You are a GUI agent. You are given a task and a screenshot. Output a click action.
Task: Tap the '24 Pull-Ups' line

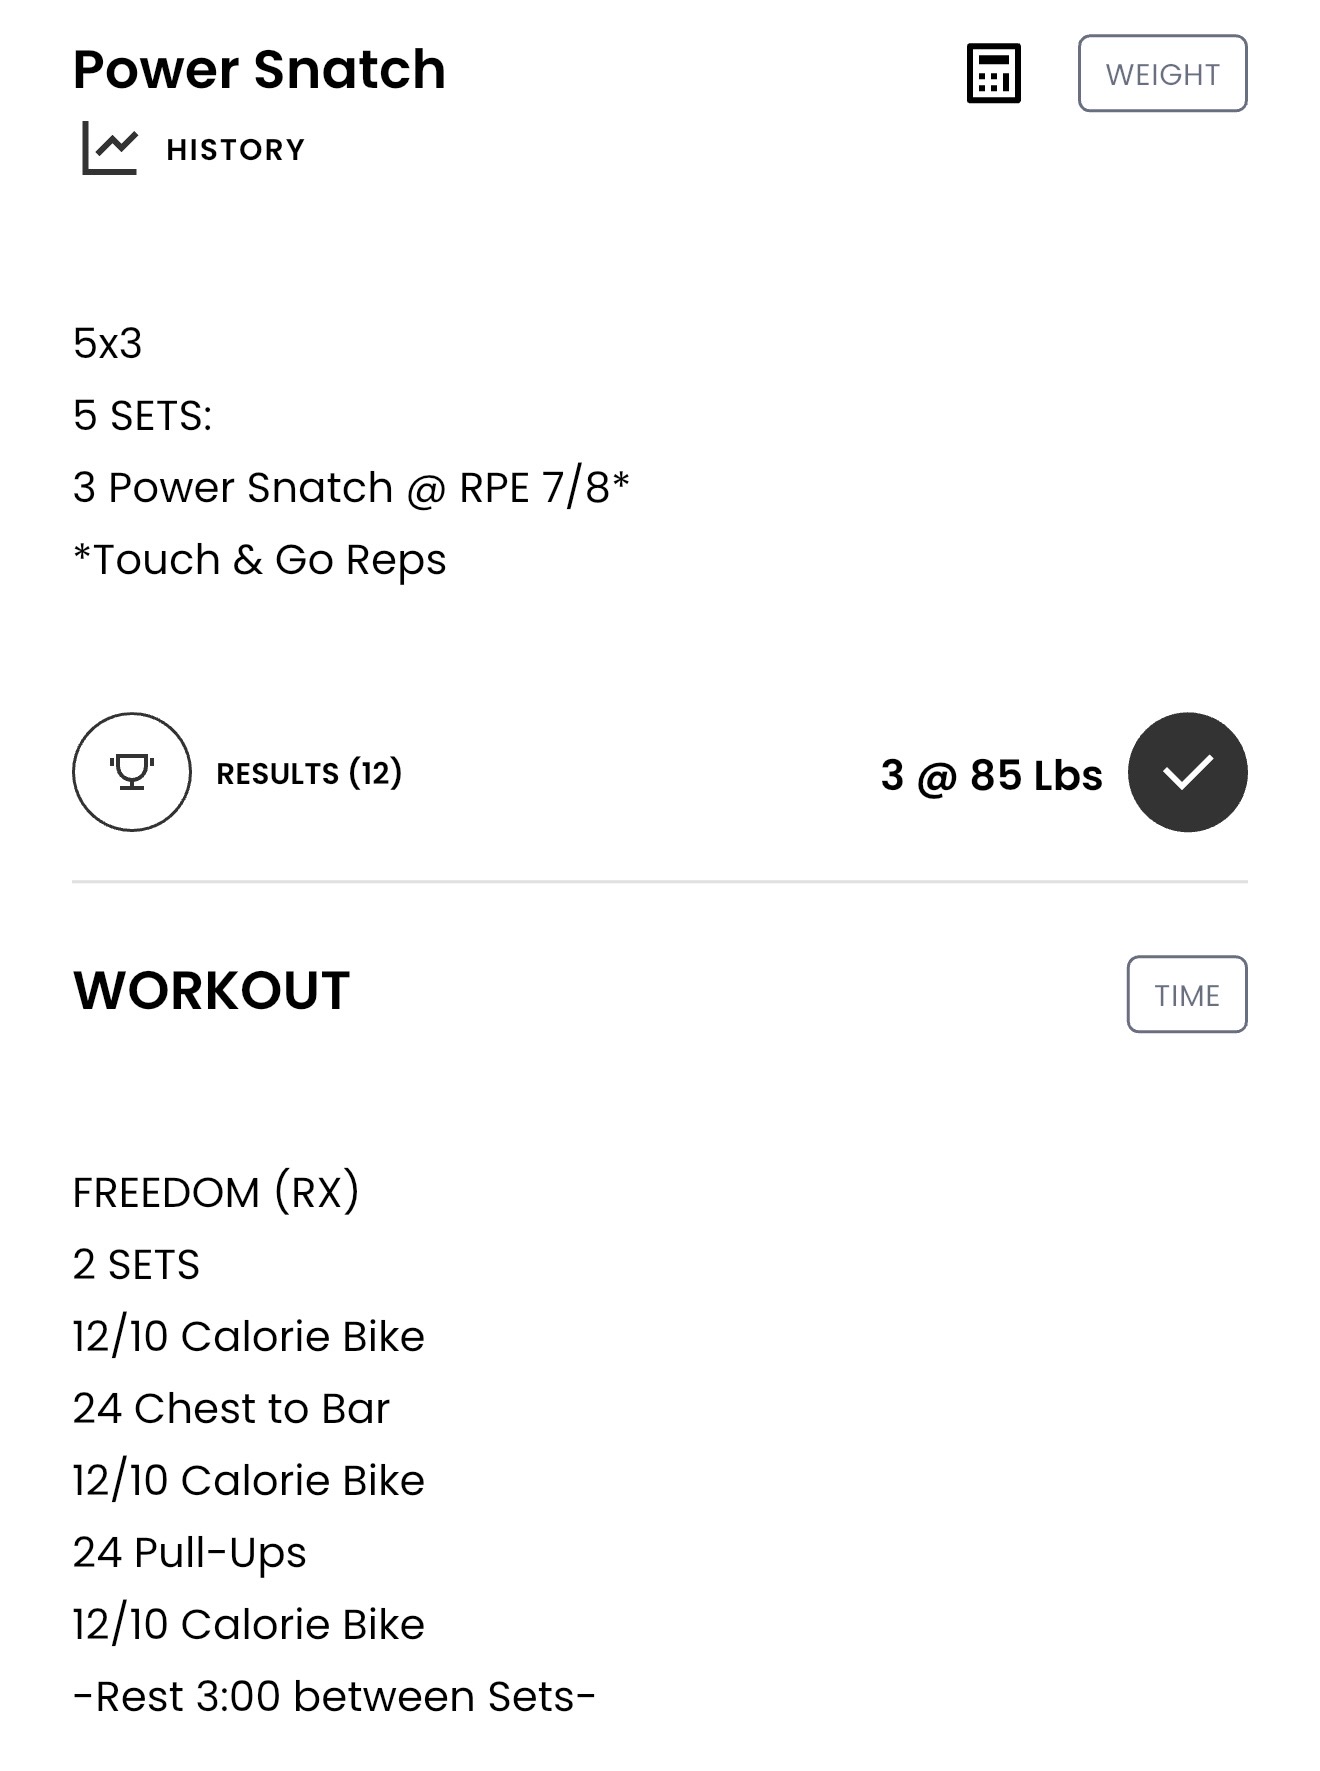pos(190,1553)
